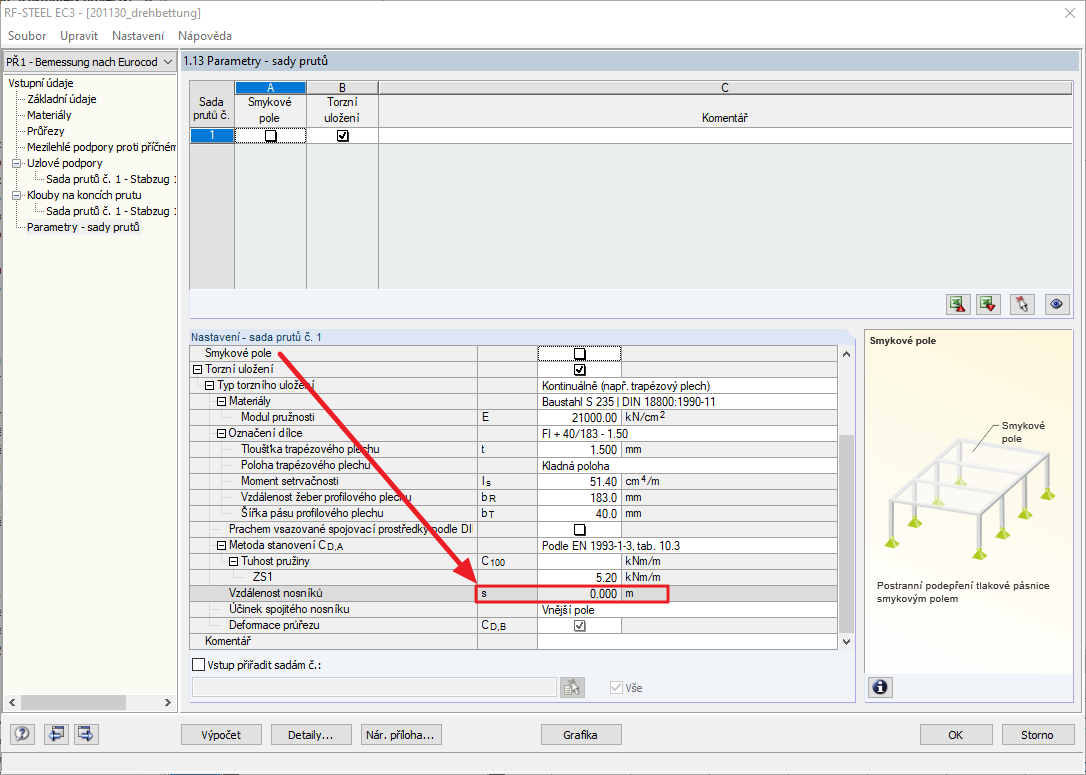The width and height of the screenshot is (1086, 775).
Task: Click the Excel import icon with red arrow
Action: point(988,304)
